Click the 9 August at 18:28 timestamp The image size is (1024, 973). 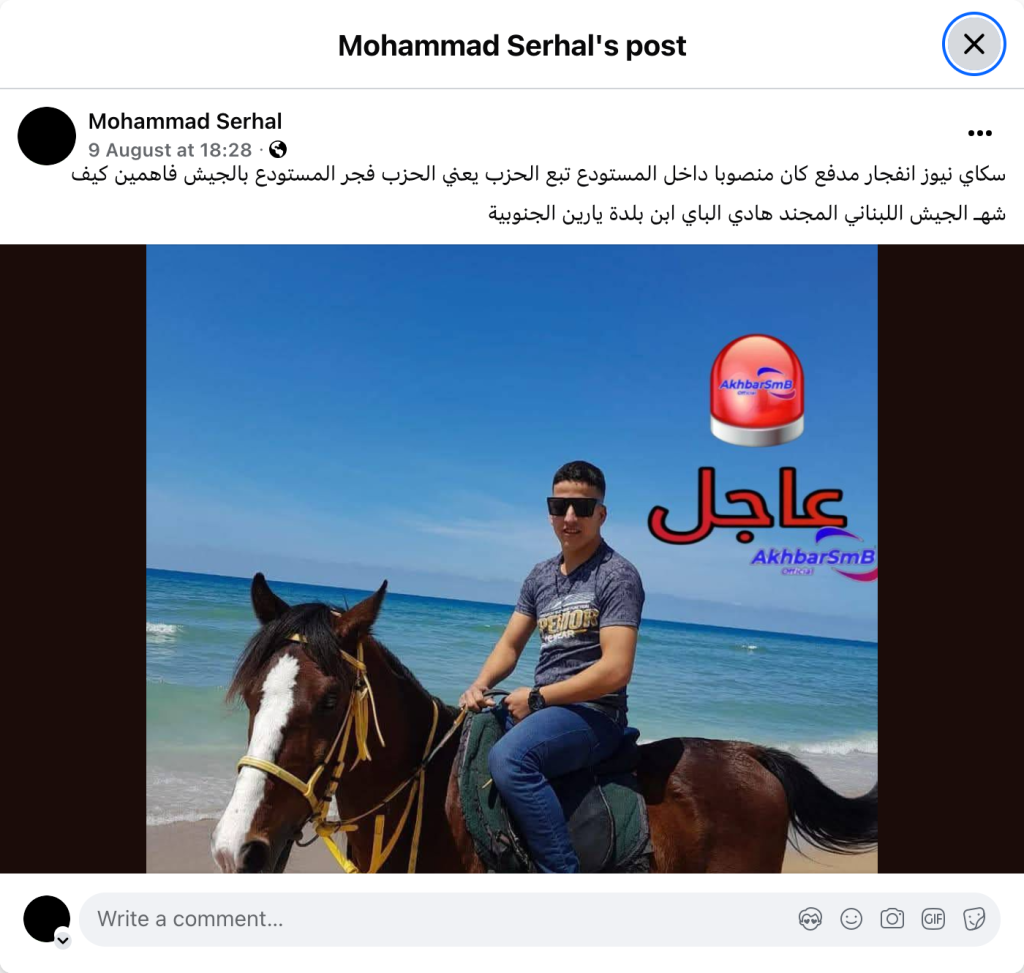(170, 150)
